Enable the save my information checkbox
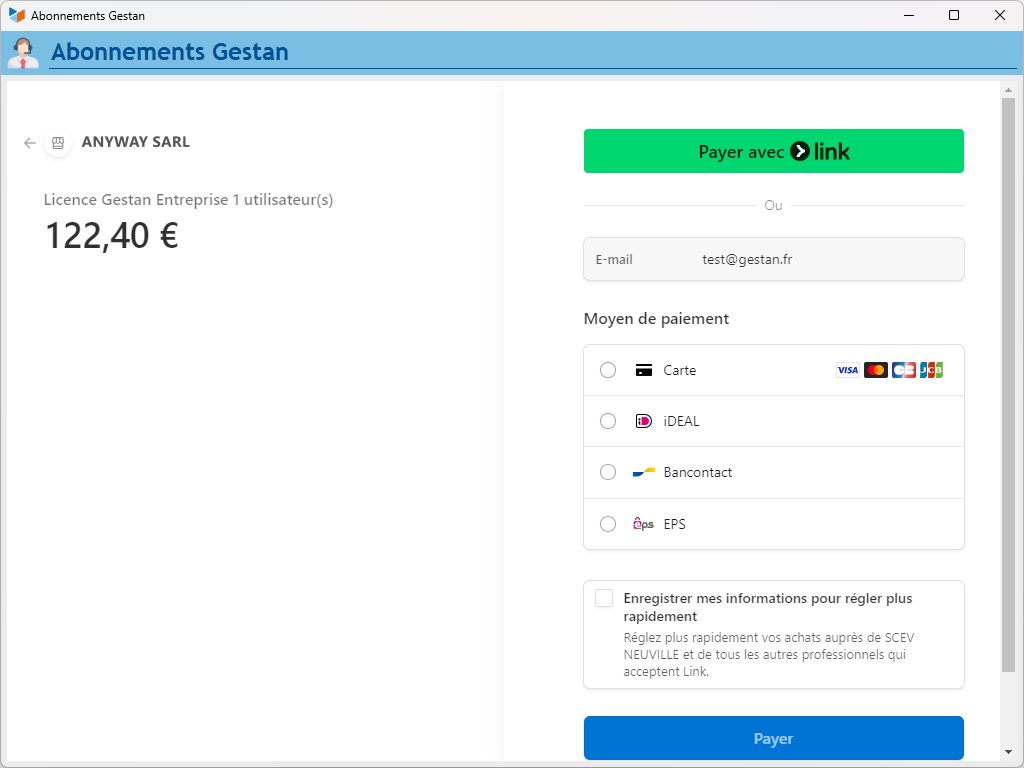This screenshot has height=768, width=1024. (x=604, y=598)
